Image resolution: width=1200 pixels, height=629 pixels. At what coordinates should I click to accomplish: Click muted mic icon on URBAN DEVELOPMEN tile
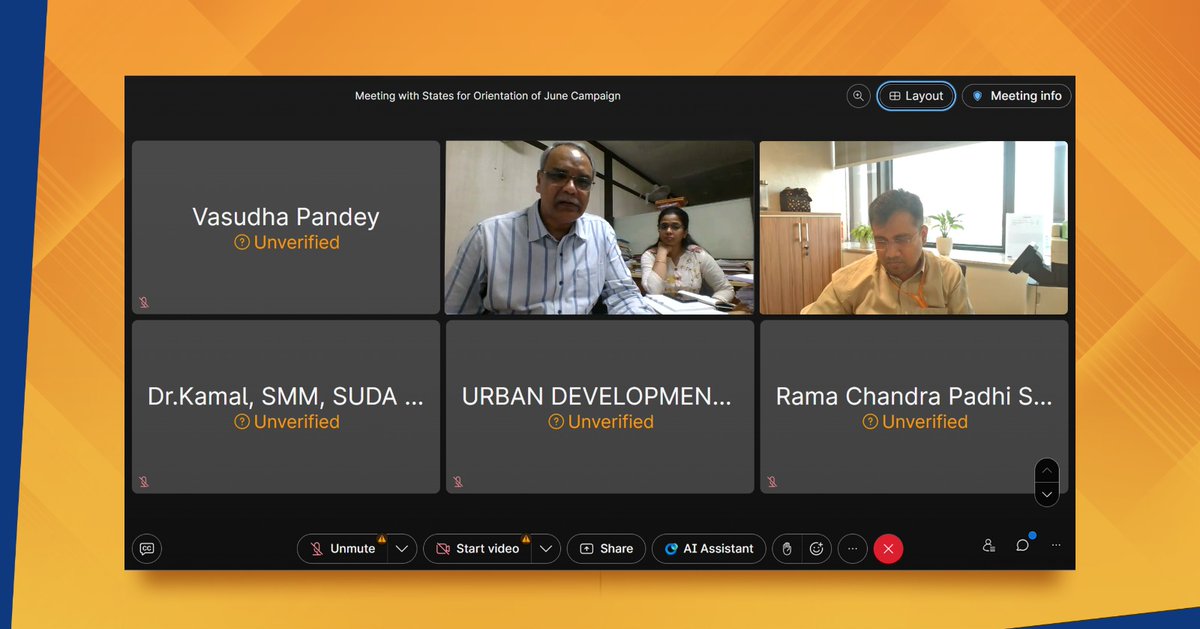coord(458,481)
